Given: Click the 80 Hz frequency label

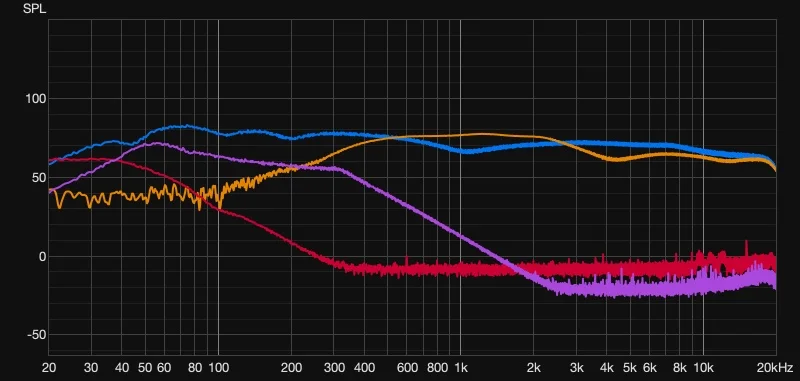Looking at the screenshot, I should coord(194,367).
